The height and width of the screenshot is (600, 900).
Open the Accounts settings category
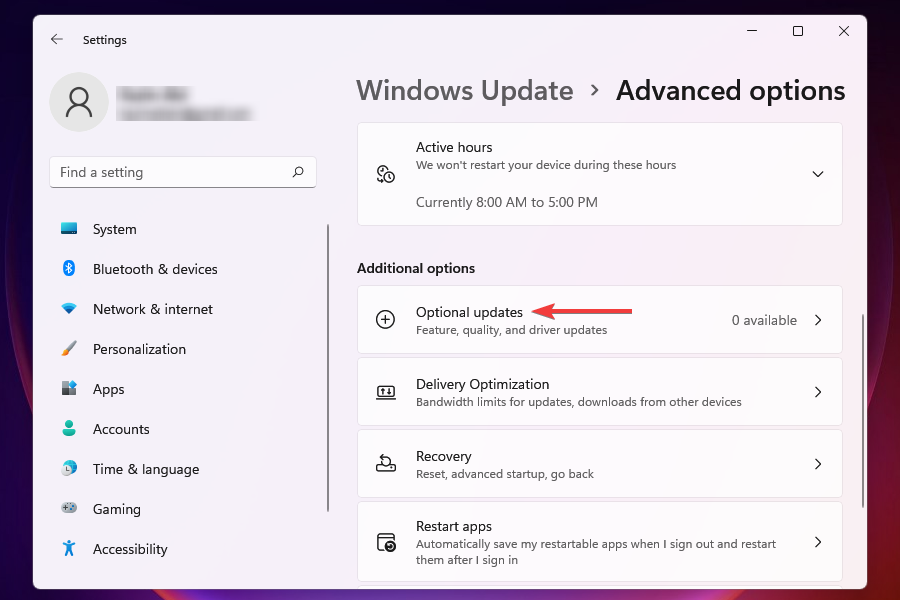pos(121,429)
